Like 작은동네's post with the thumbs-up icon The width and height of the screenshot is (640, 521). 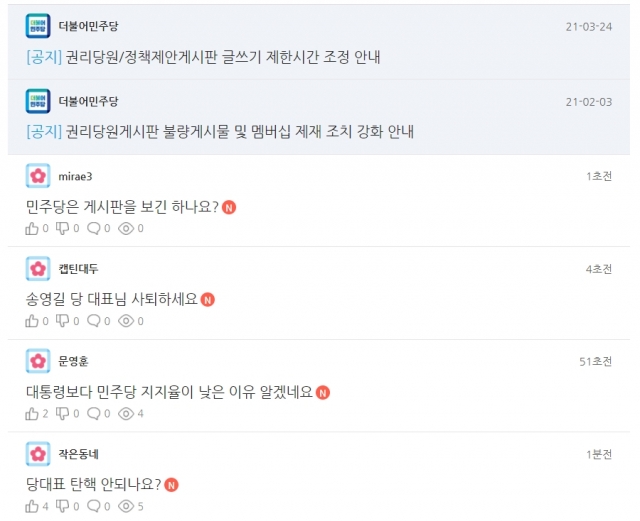[32, 506]
